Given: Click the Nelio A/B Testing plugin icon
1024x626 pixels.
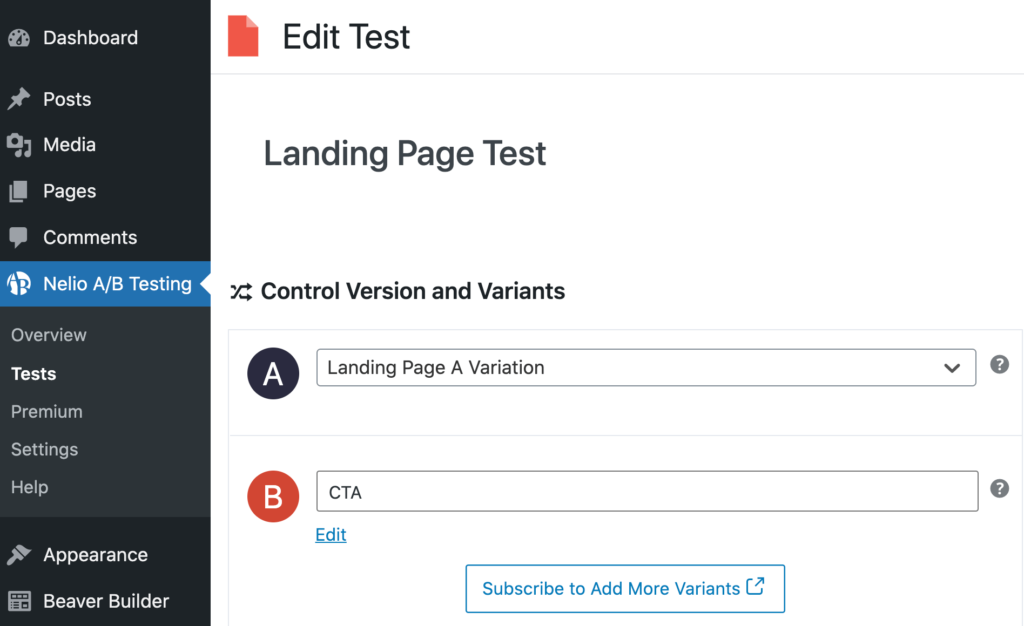Looking at the screenshot, I should (x=21, y=284).
